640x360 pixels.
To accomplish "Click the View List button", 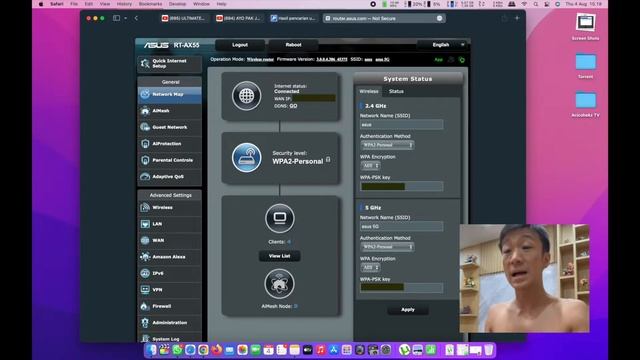I will (280, 256).
